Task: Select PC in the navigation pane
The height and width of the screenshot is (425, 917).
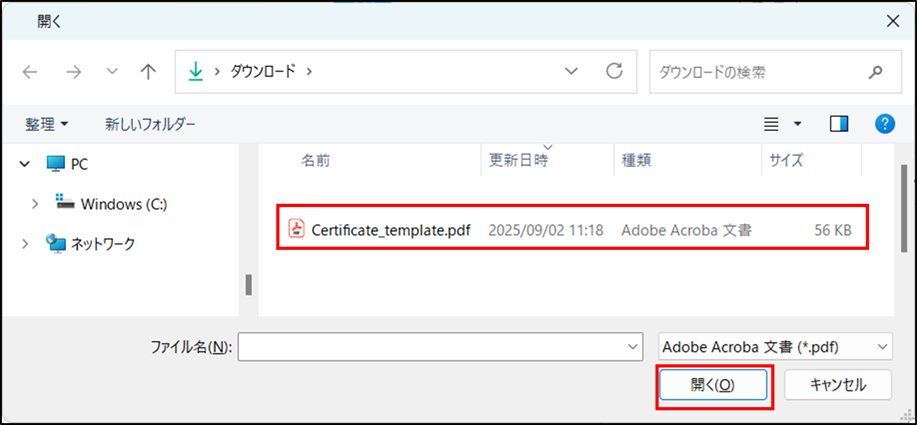Action: point(67,165)
